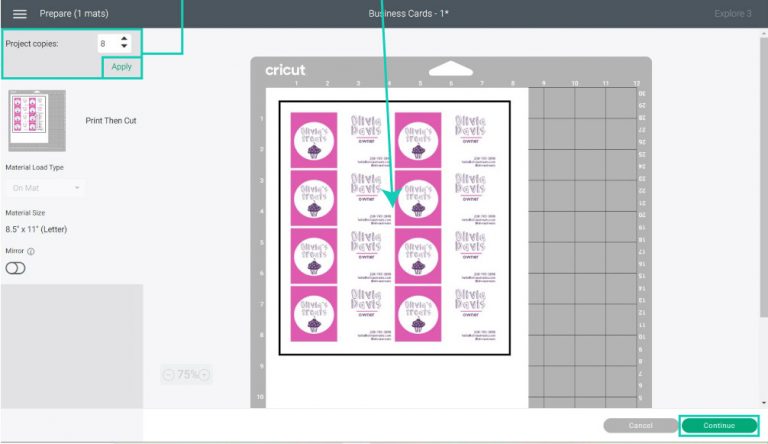Open the Material Load Type dropdown
768x444 pixels.
point(45,188)
